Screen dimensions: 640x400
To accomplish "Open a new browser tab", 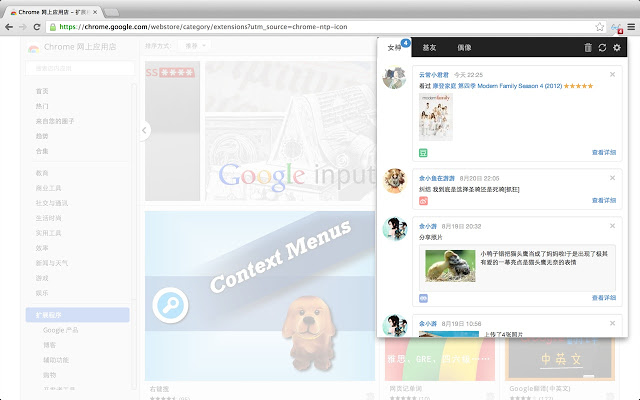I will tap(111, 13).
